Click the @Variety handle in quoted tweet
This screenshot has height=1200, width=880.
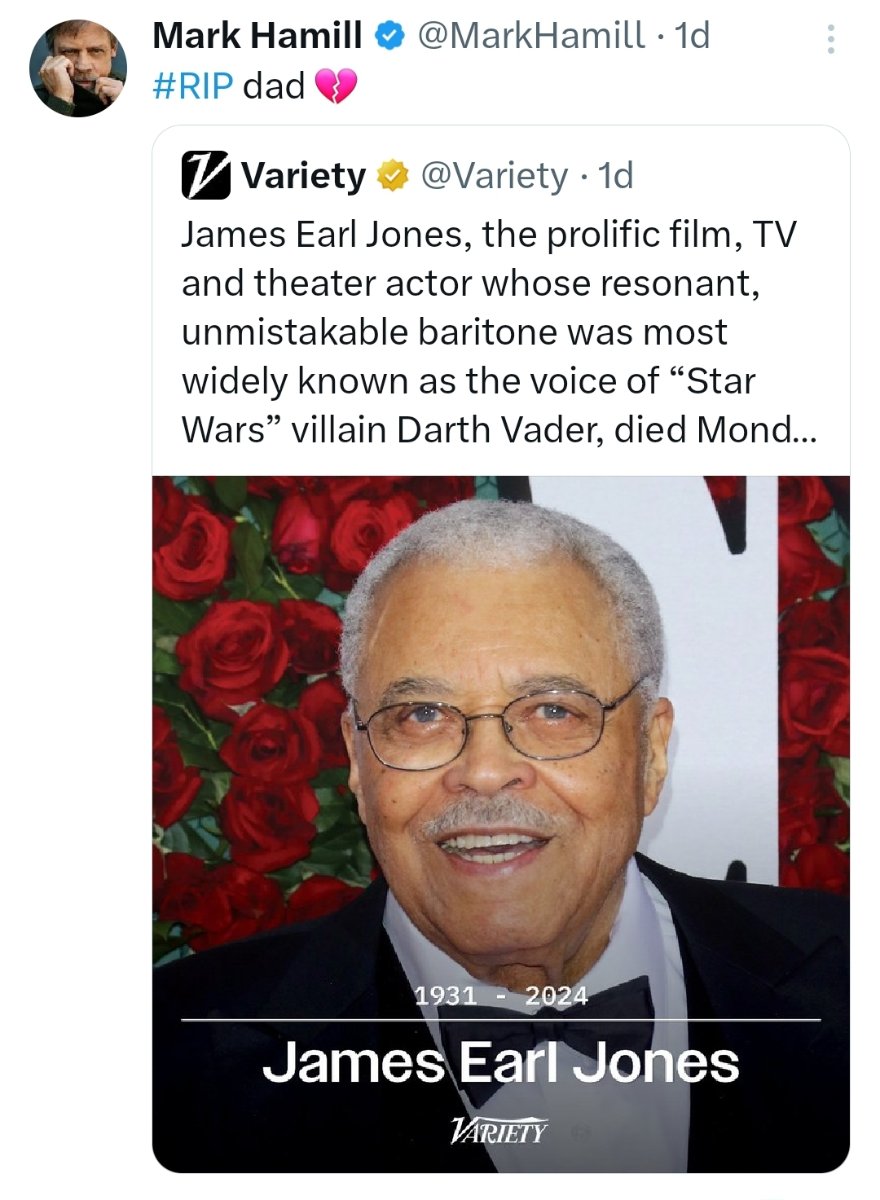pos(494,177)
